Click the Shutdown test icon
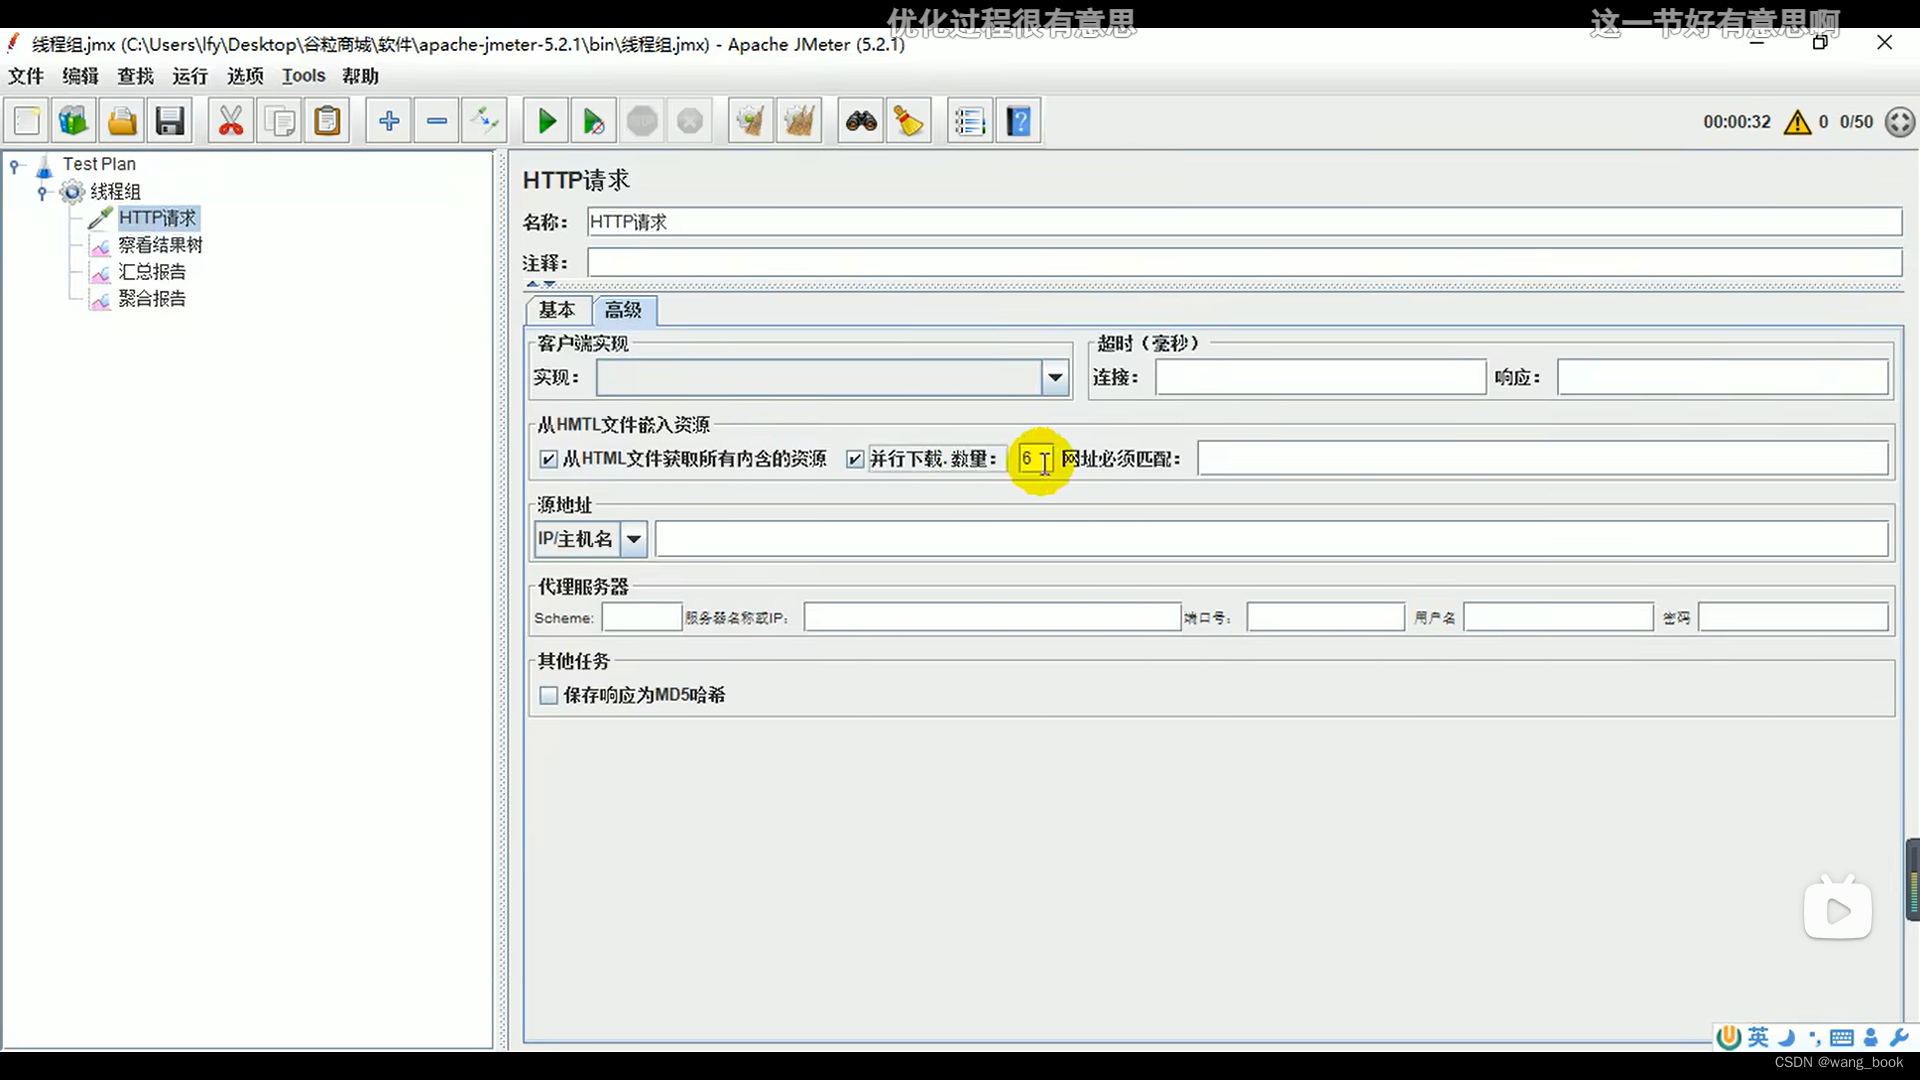This screenshot has width=1920, height=1080. click(690, 121)
